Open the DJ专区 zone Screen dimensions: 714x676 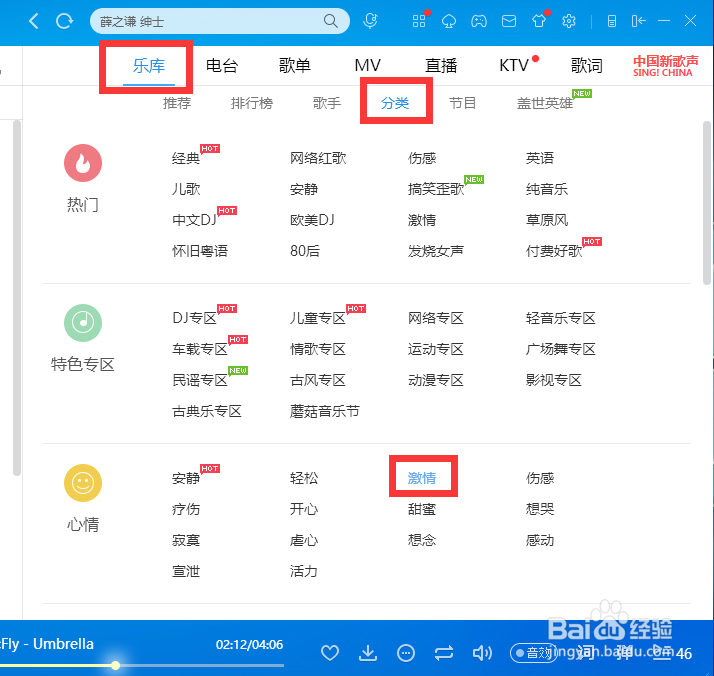tap(194, 318)
